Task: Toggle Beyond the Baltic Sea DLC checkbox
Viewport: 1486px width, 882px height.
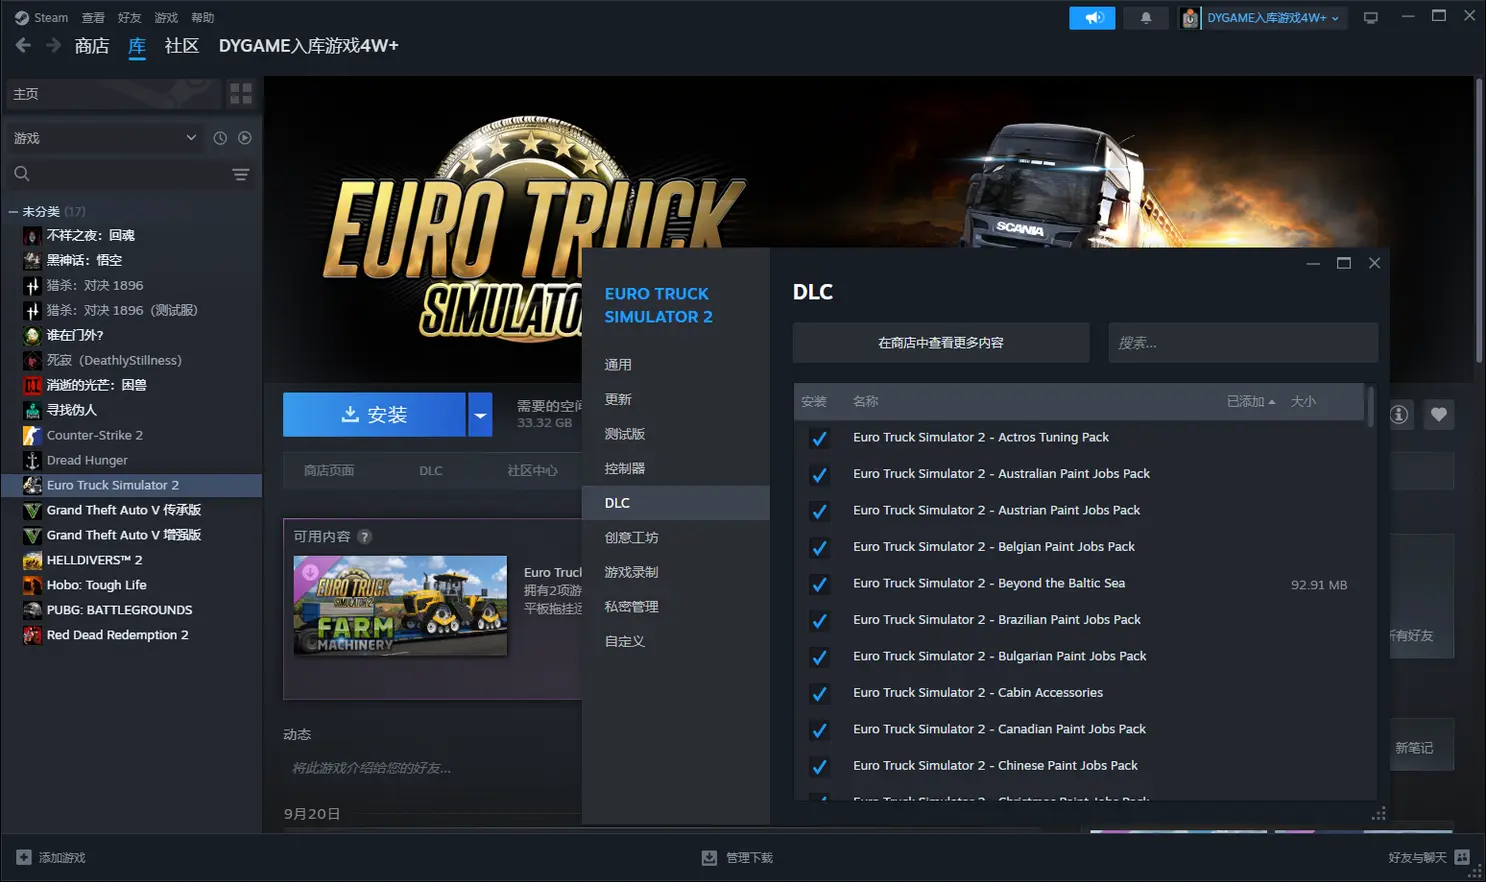Action: (x=819, y=584)
